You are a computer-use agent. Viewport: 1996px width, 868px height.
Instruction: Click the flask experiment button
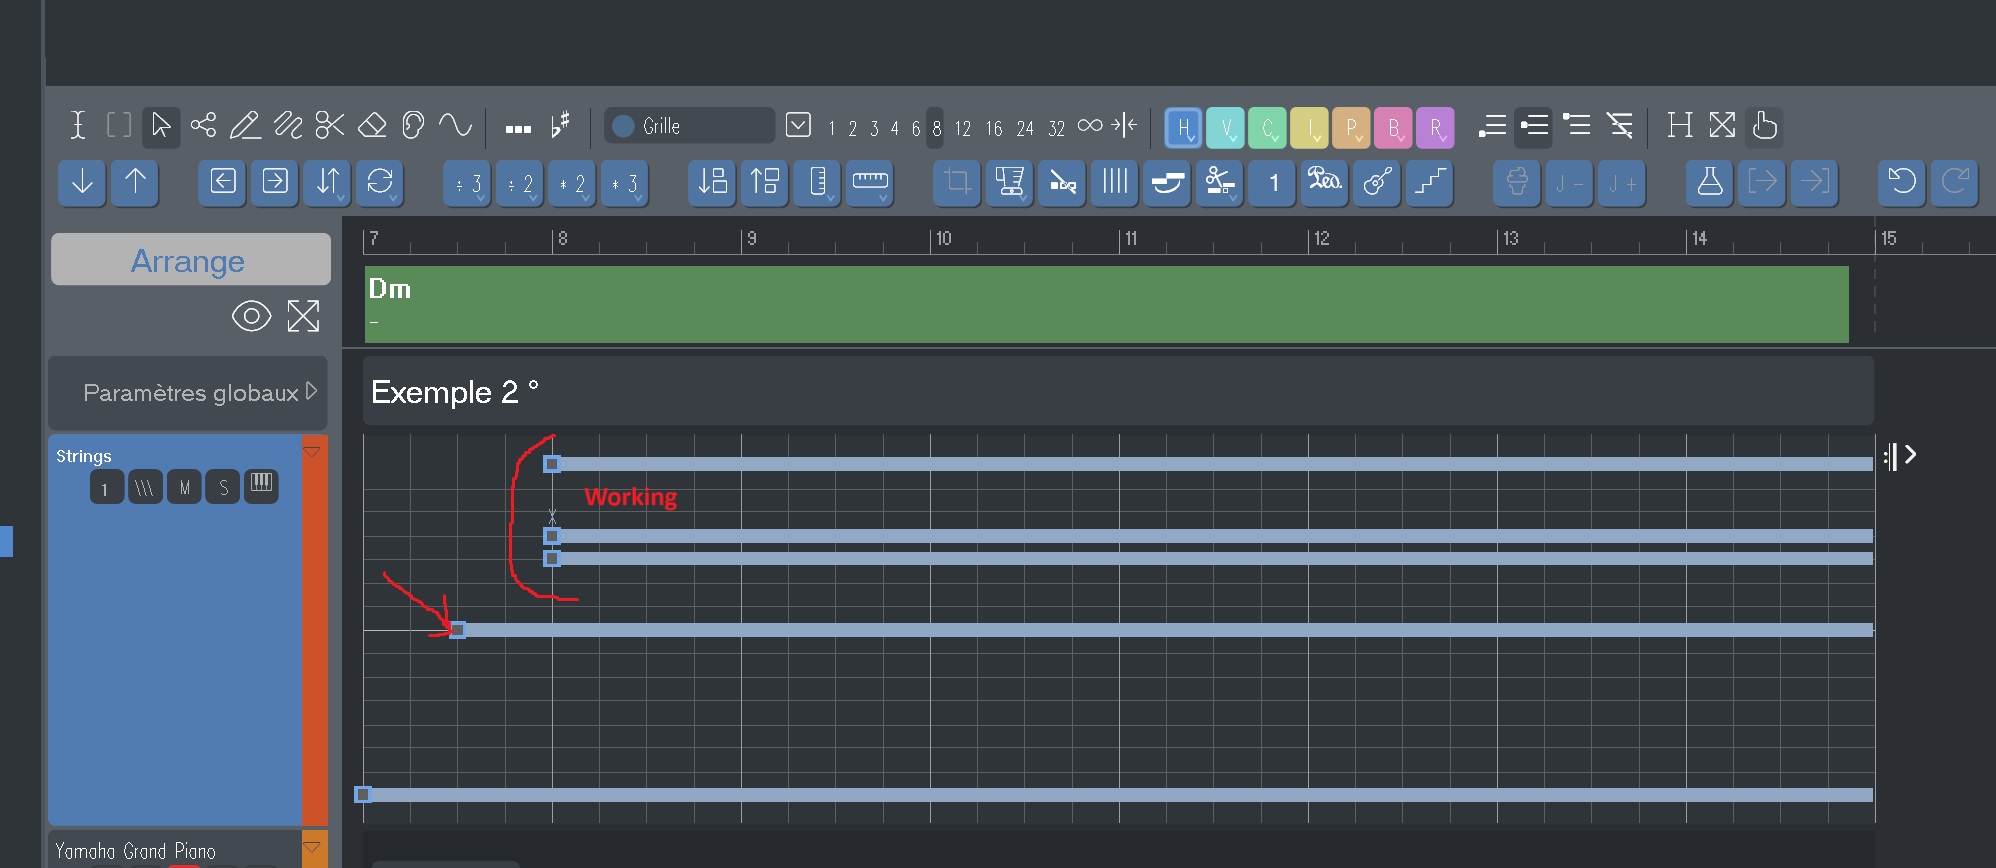pos(1710,182)
